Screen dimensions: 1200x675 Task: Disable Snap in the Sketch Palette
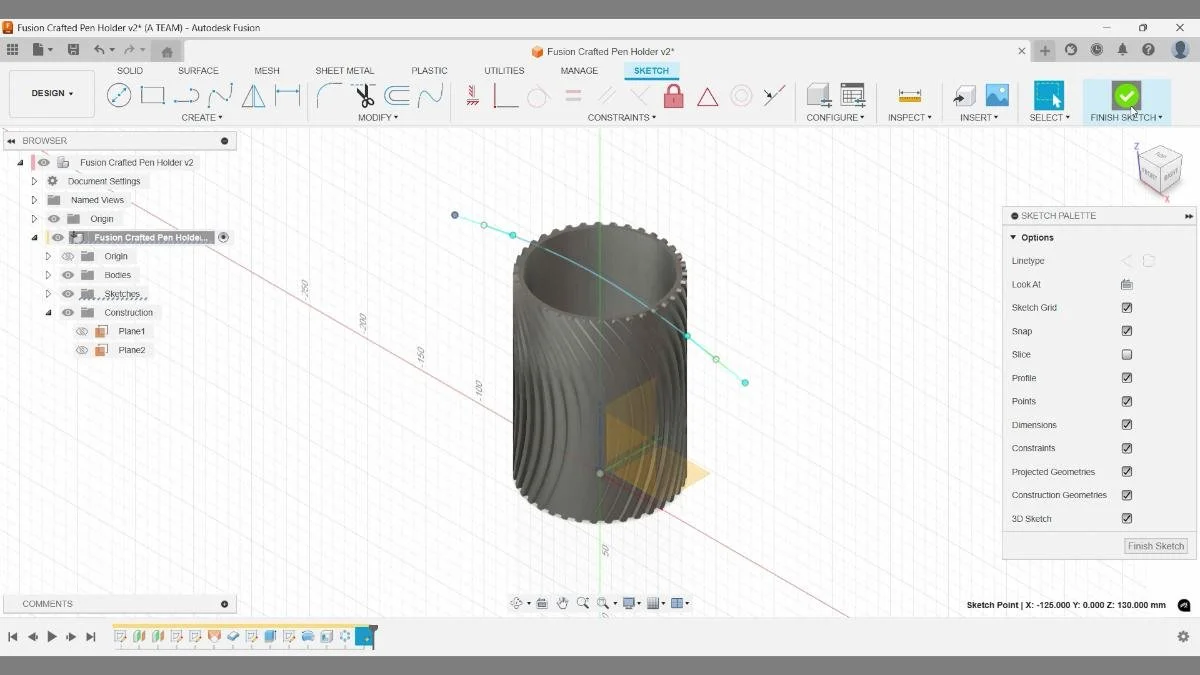1127,330
